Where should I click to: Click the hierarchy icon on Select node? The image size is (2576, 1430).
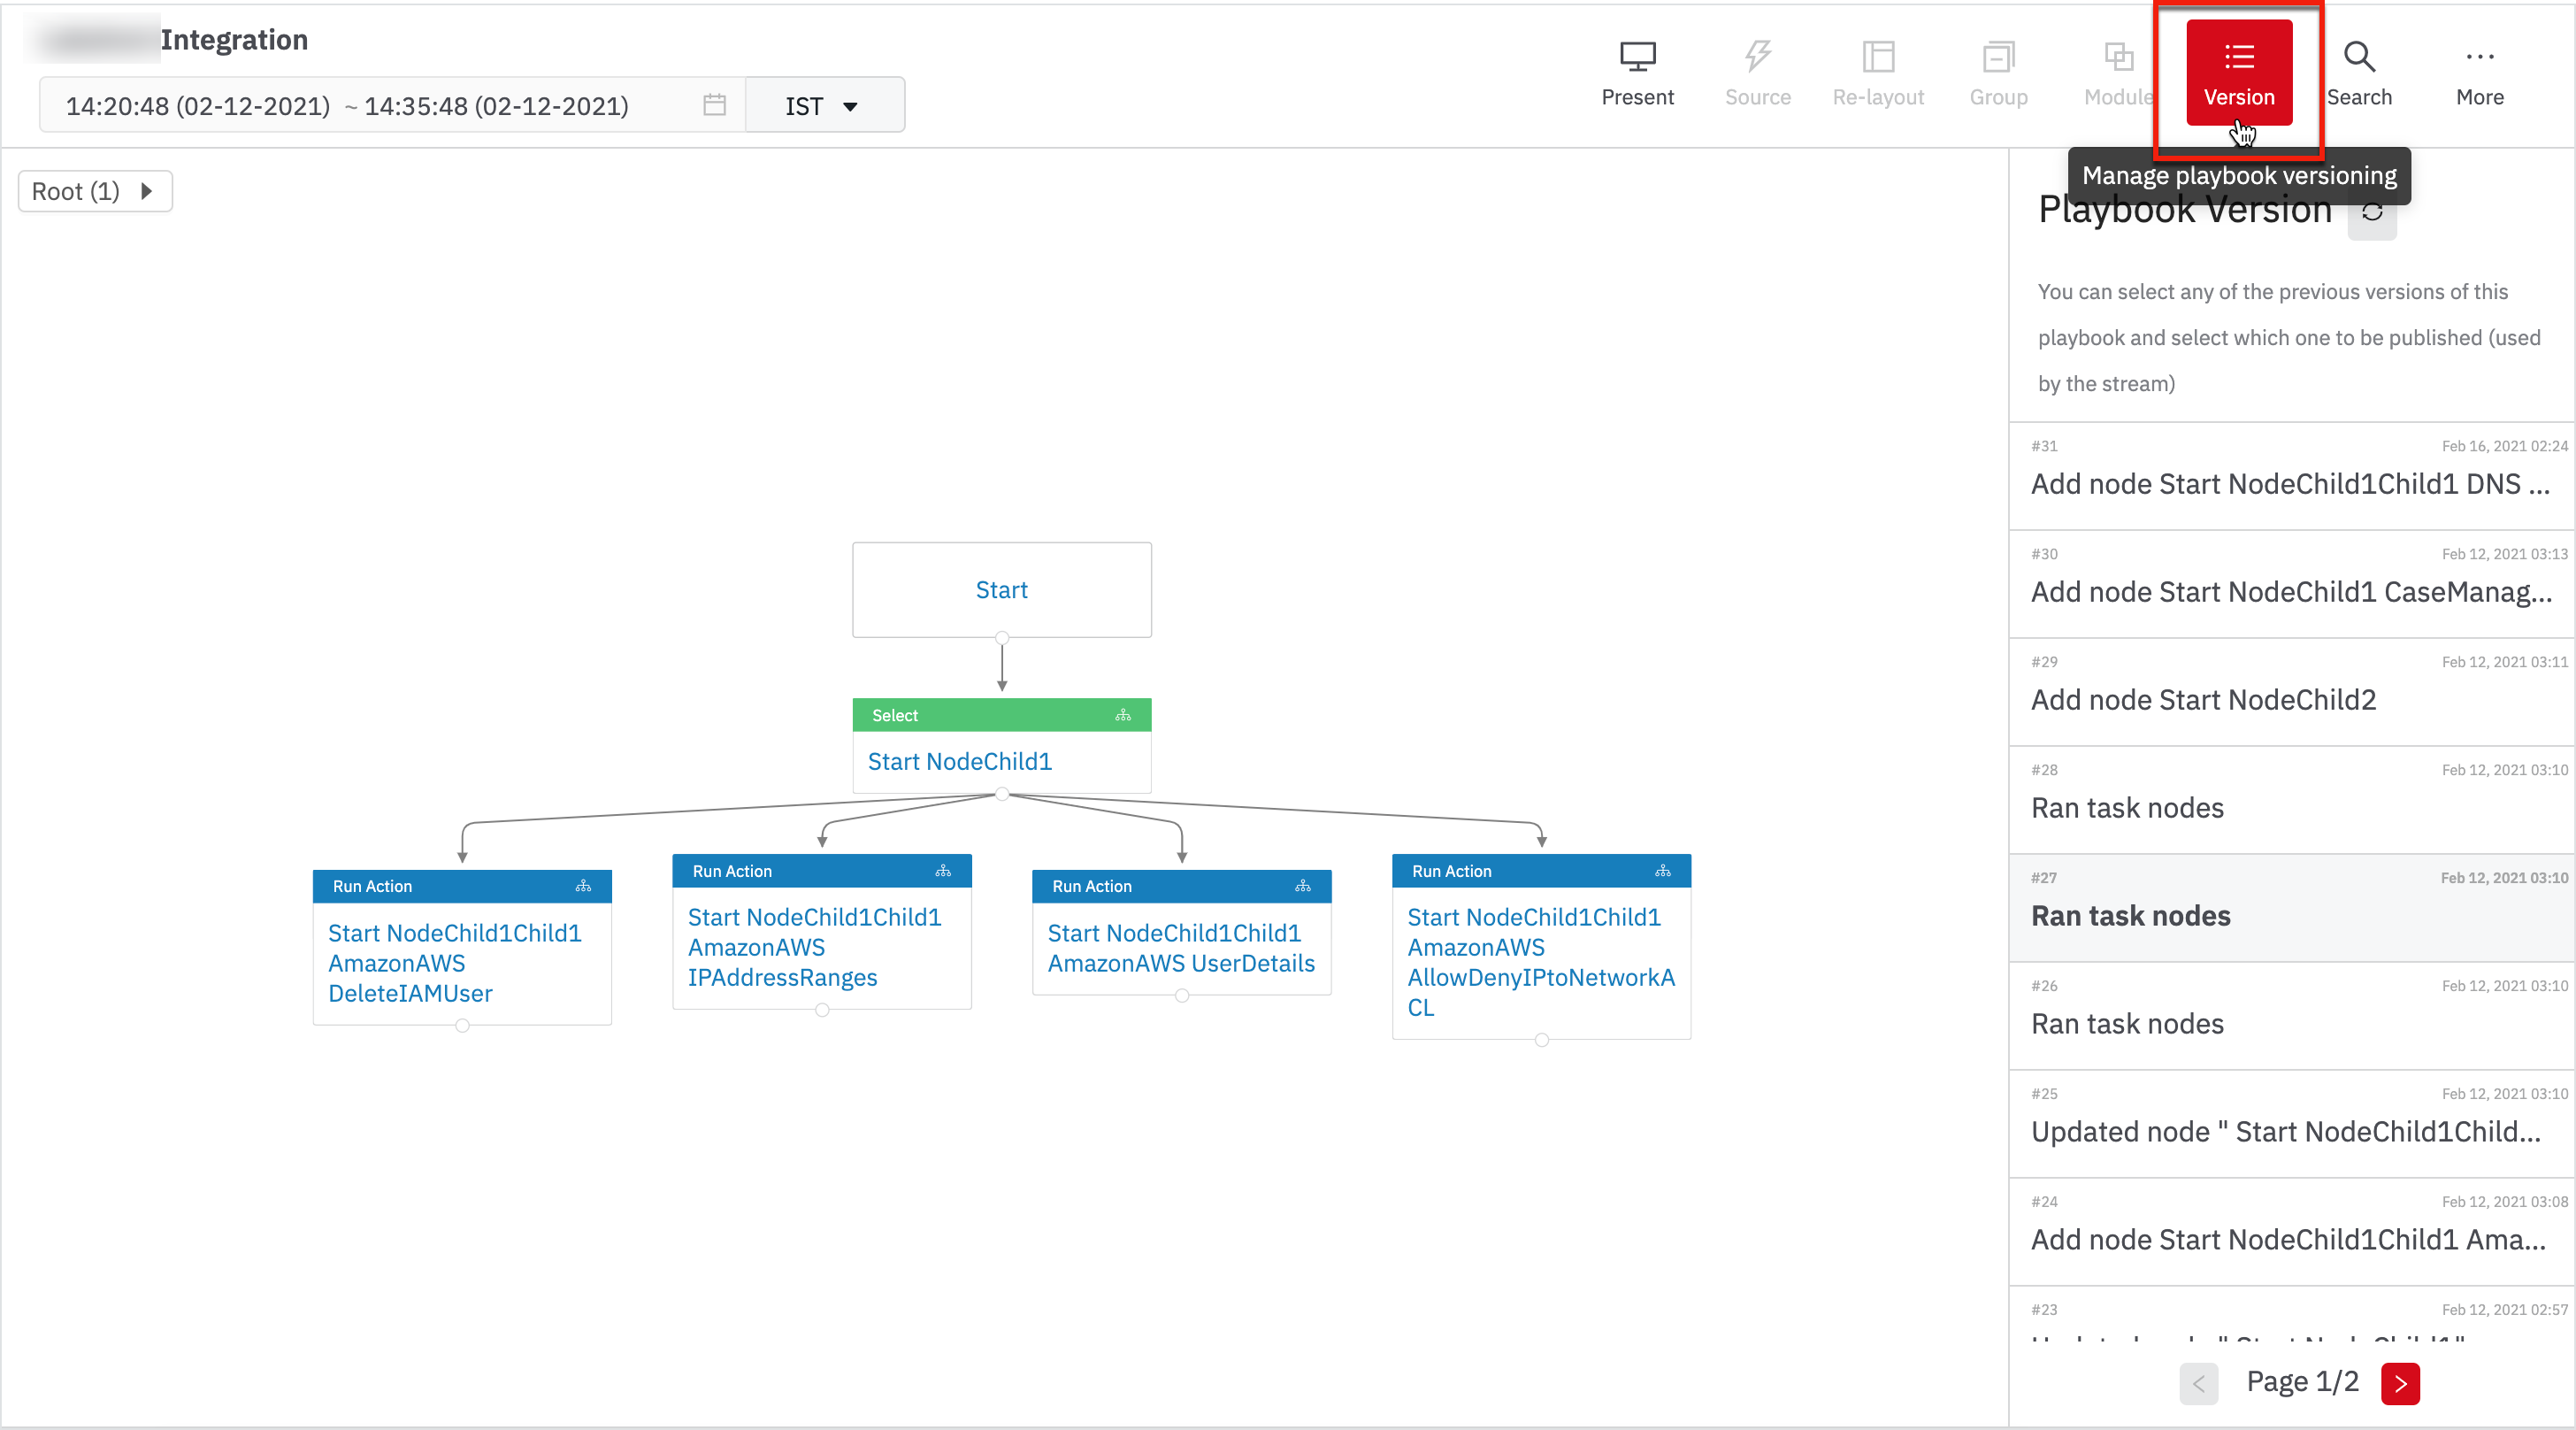1123,715
